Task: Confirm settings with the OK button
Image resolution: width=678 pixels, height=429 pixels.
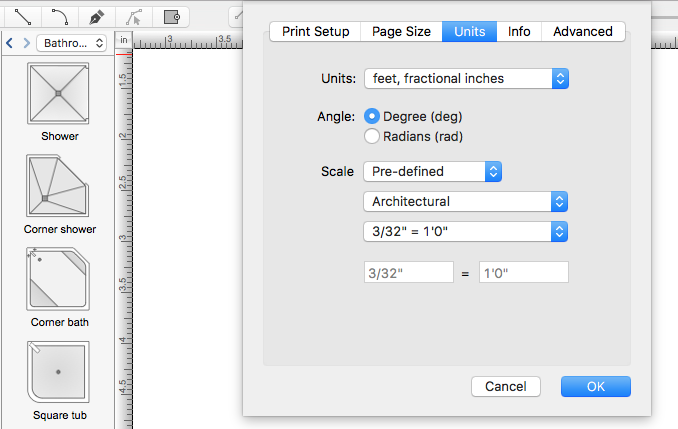Action: click(596, 386)
